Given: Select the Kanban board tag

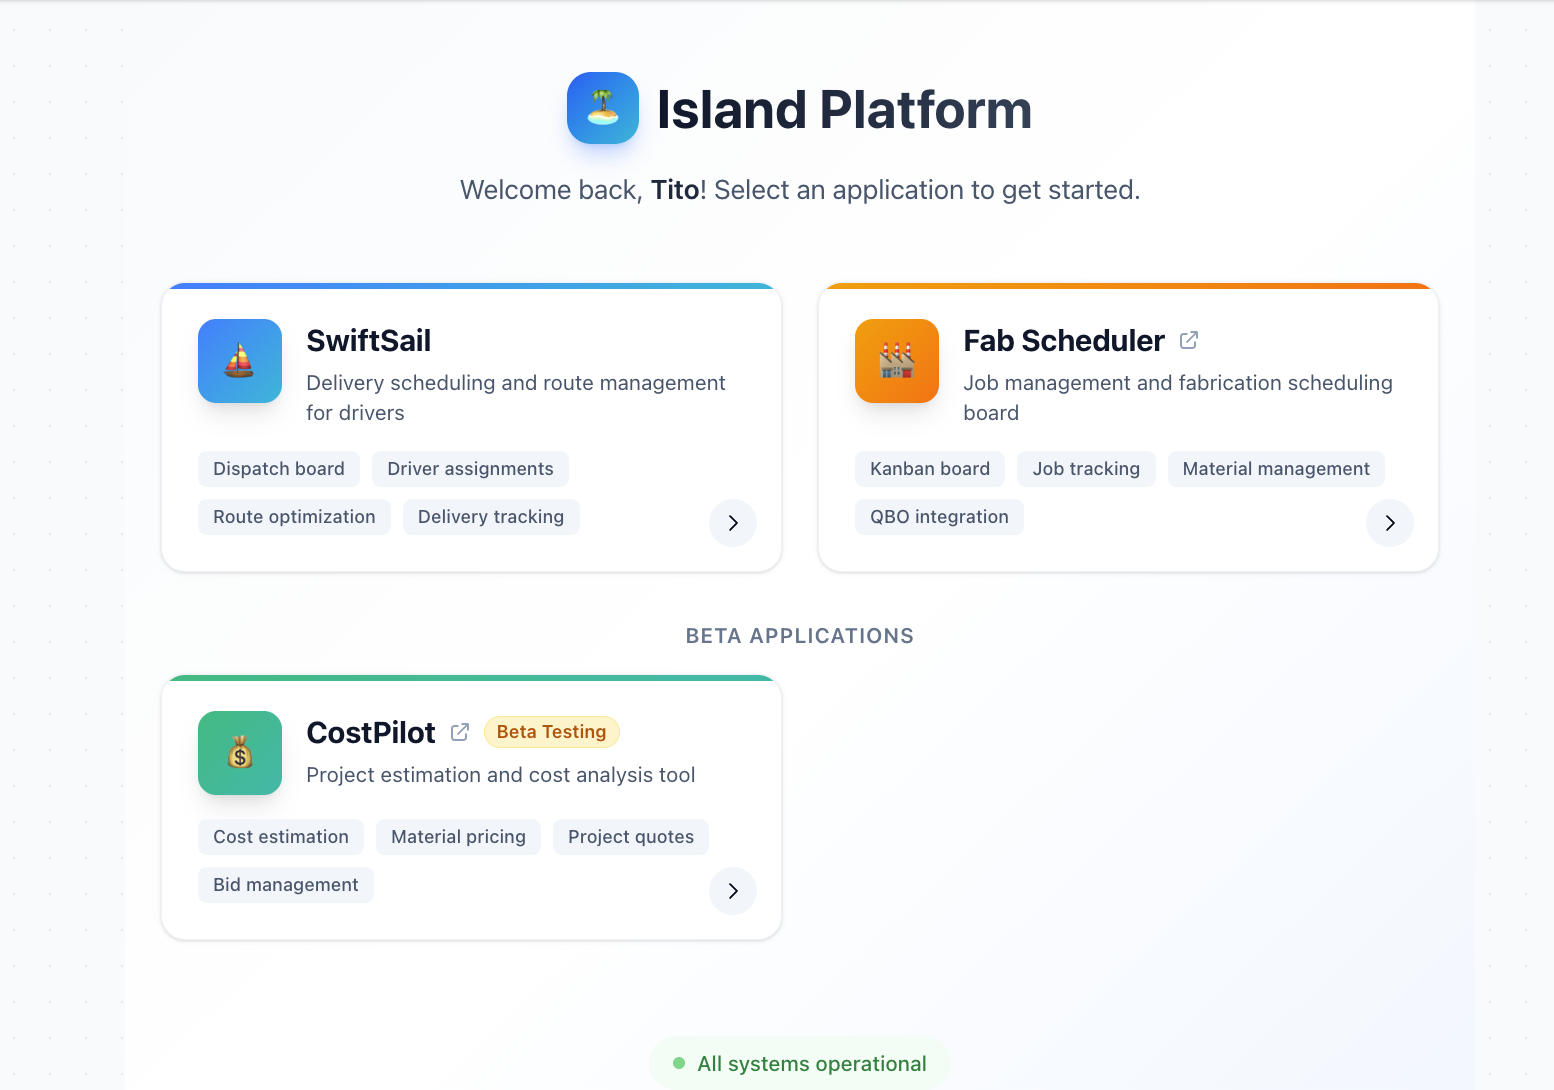Looking at the screenshot, I should [930, 469].
